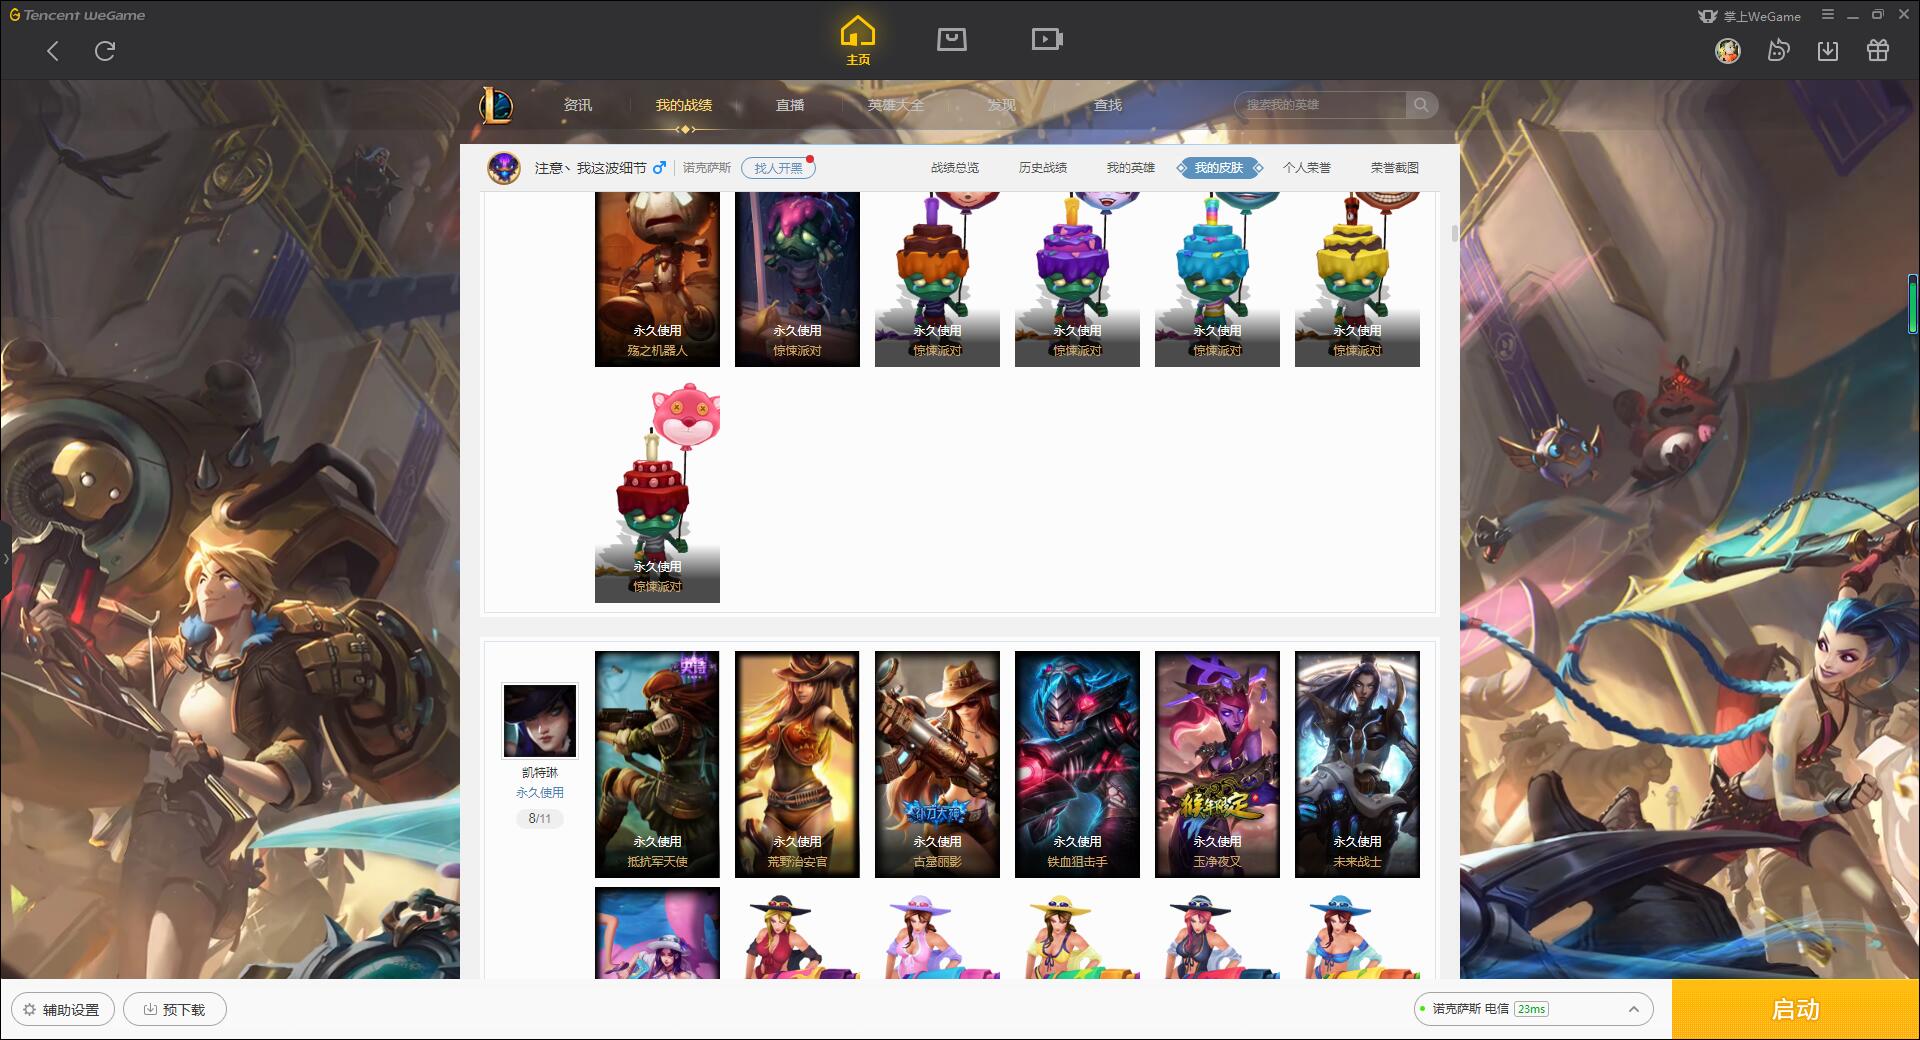Image resolution: width=1920 pixels, height=1040 pixels.
Task: Click the 找人开黑 button
Action: click(778, 168)
